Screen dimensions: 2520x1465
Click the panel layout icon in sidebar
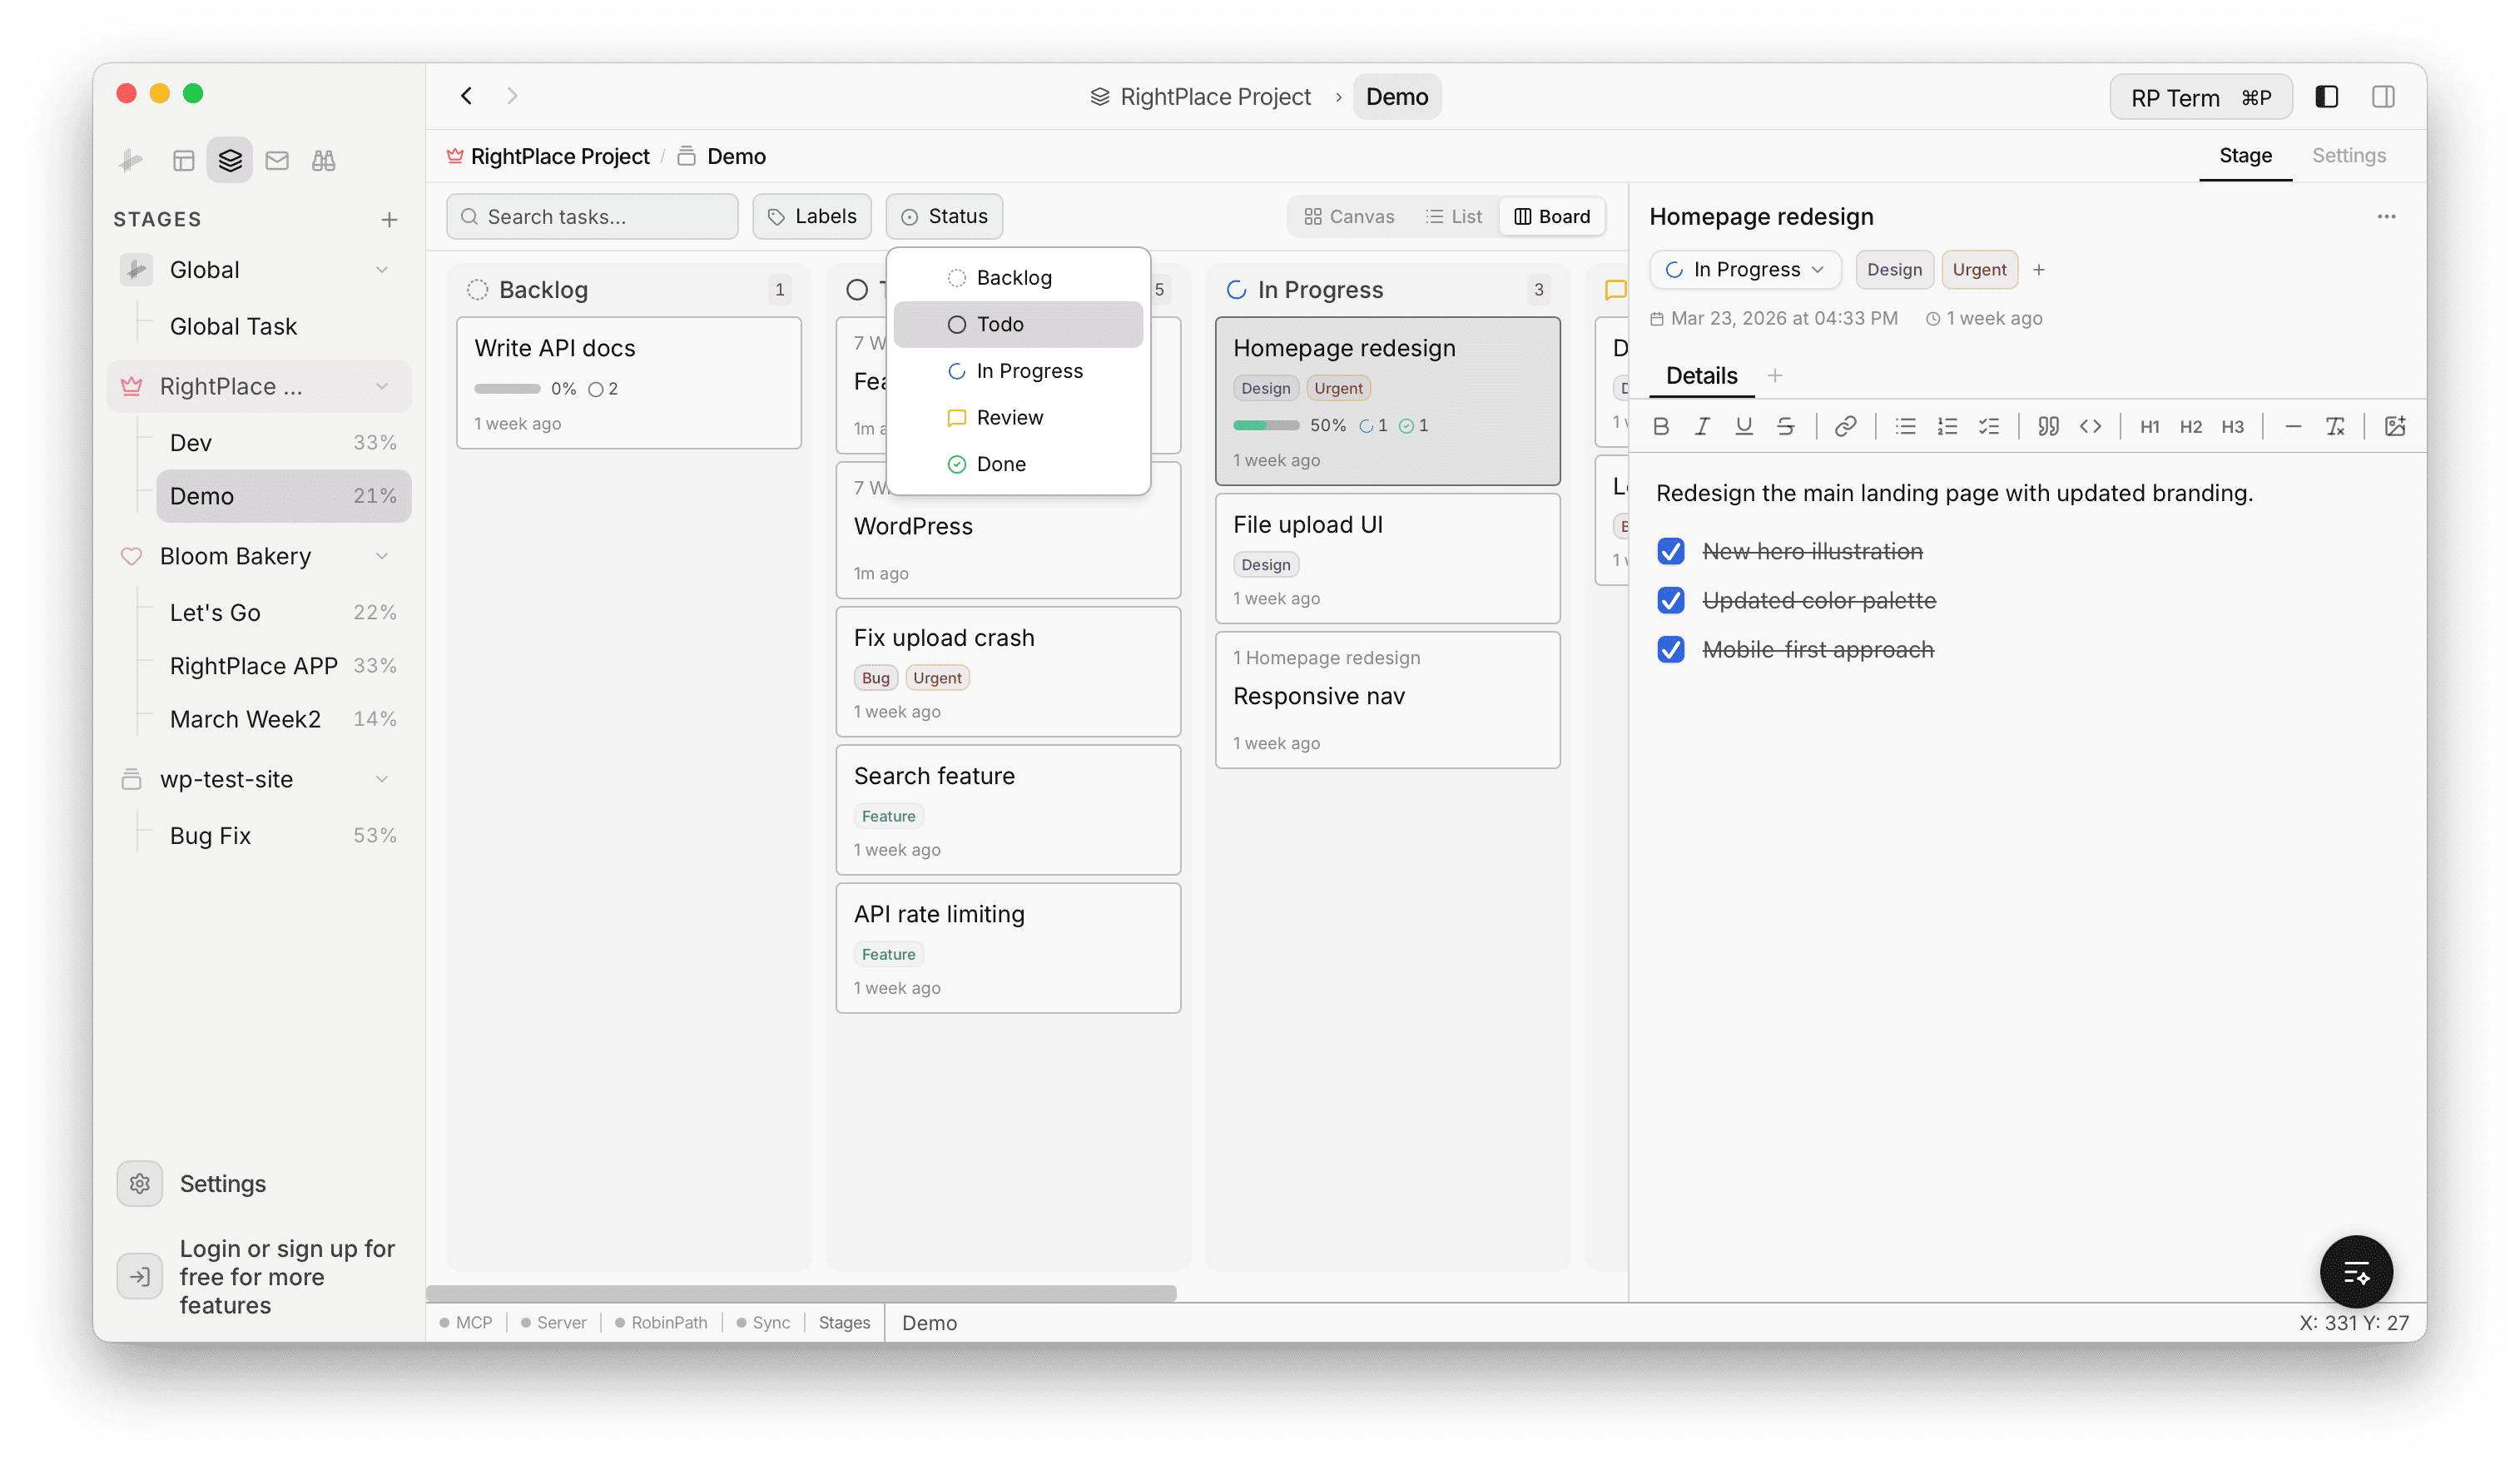point(184,160)
